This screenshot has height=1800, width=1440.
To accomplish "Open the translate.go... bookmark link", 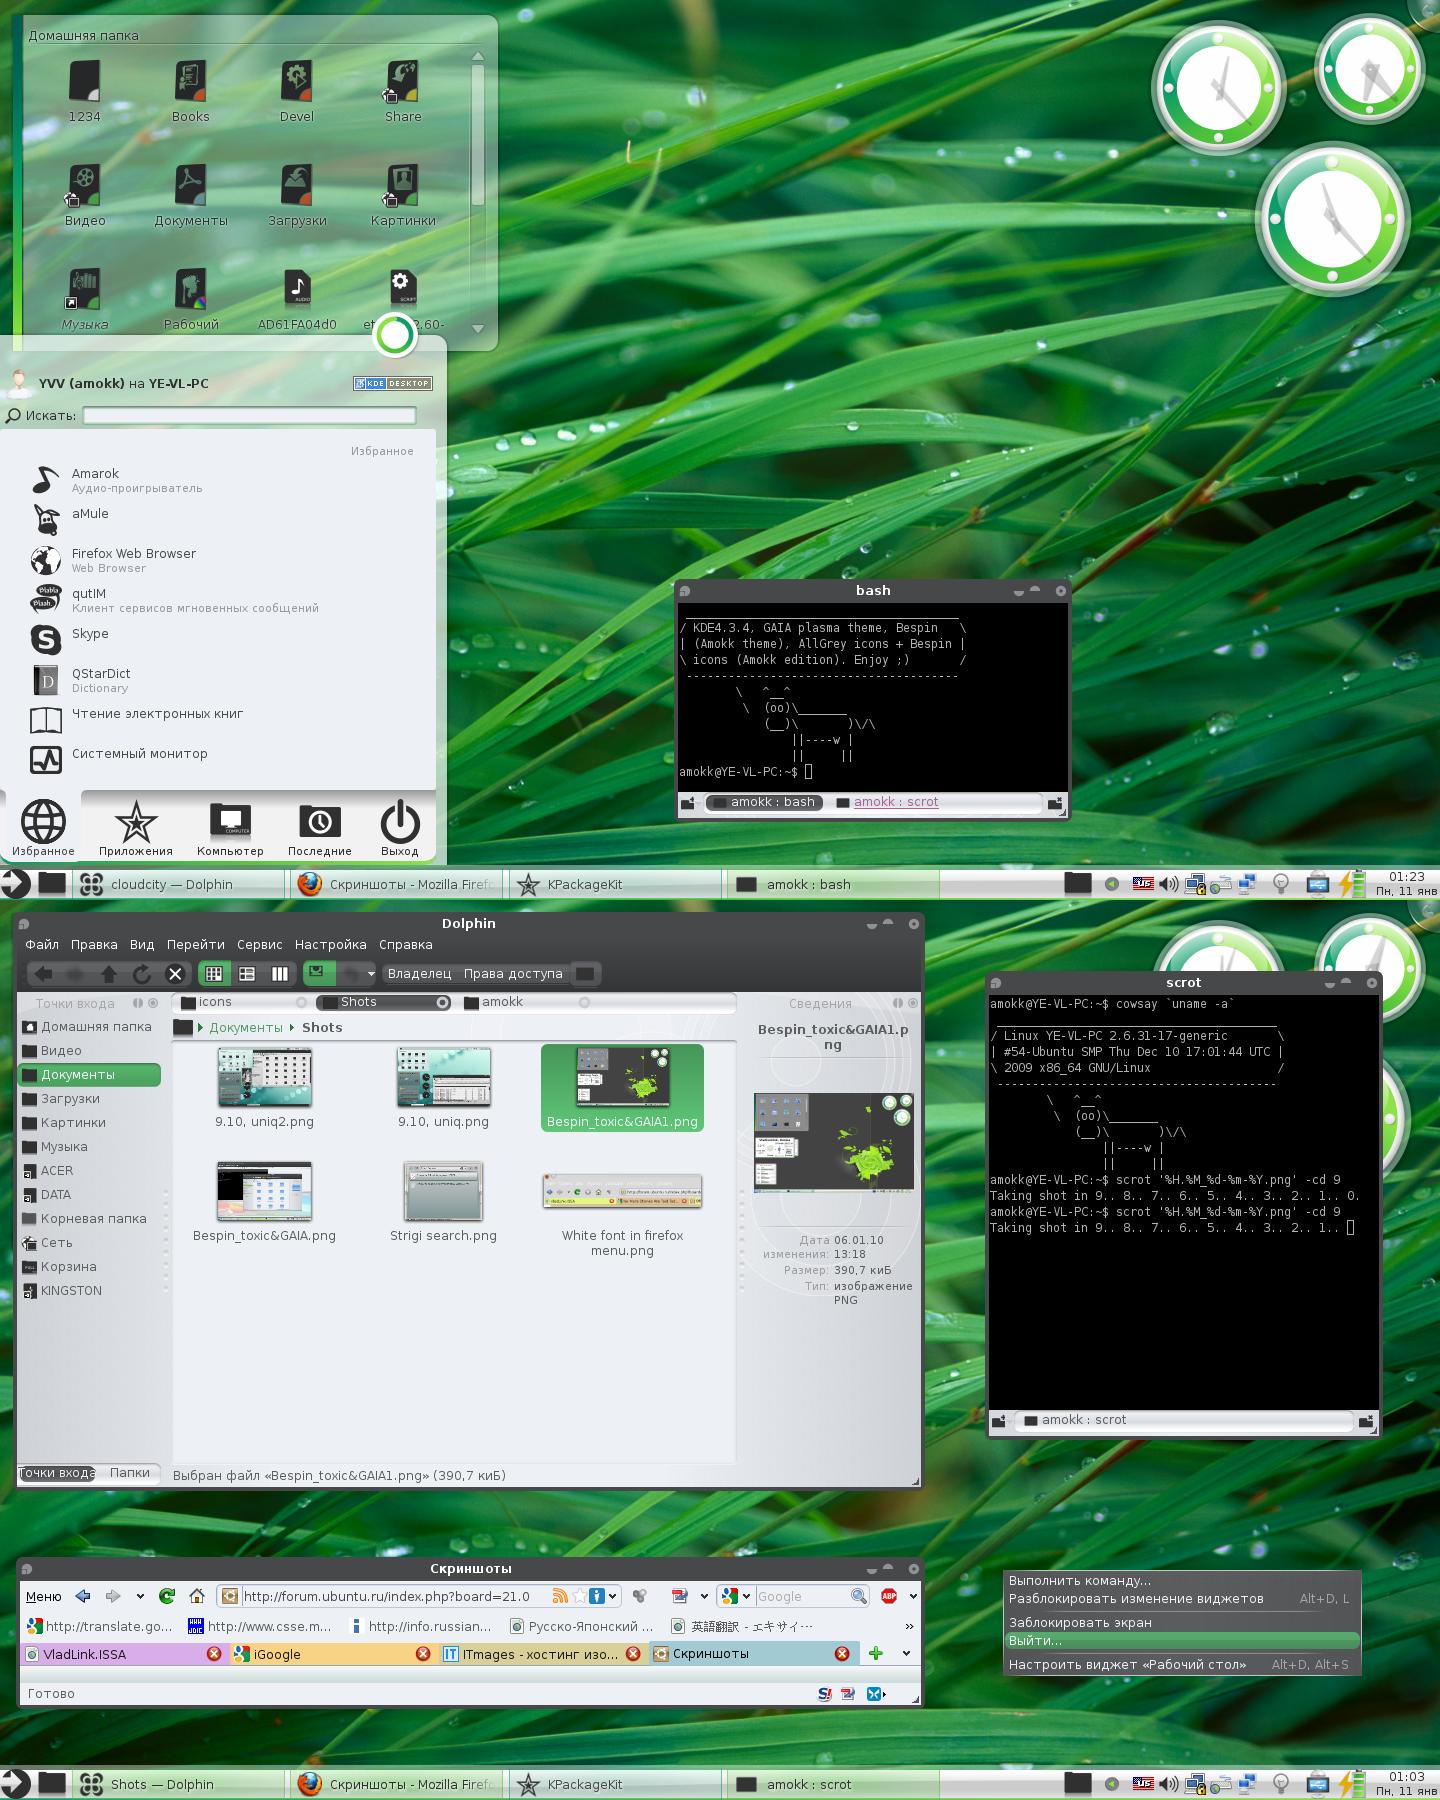I will coord(100,1626).
